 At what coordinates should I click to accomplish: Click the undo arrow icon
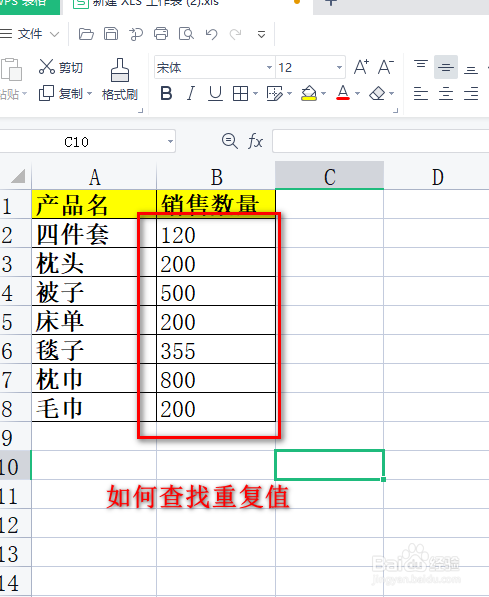[211, 34]
